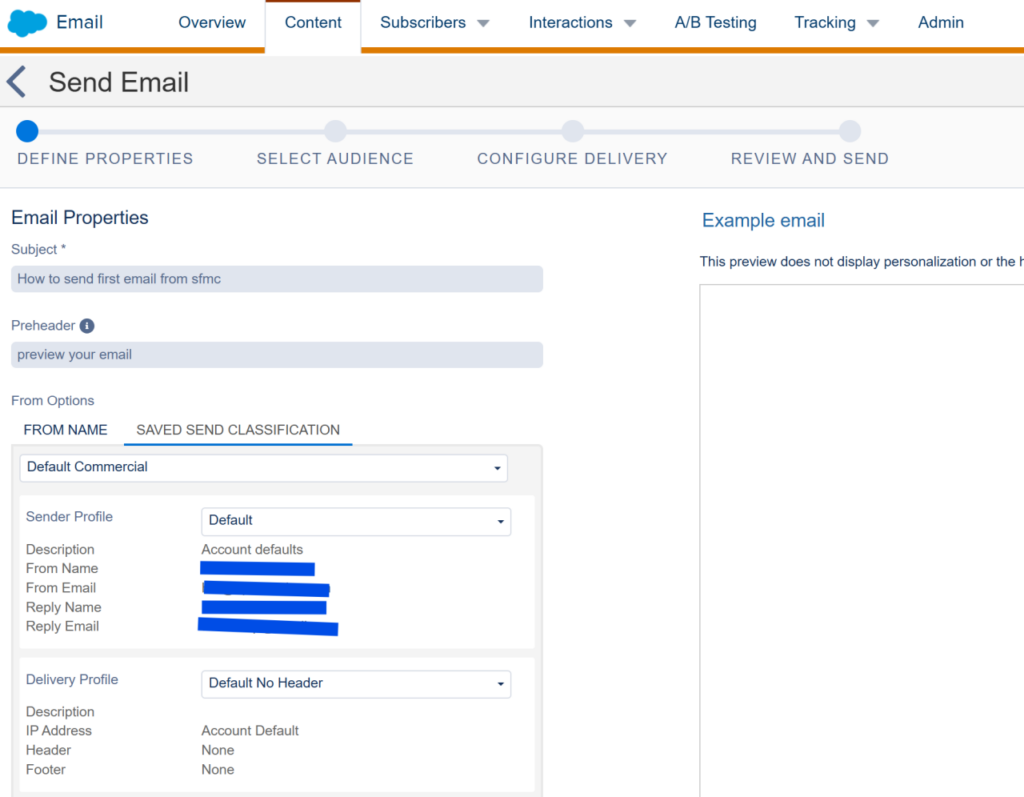
Task: Click the CONFIGURE DELIVERY step label
Action: pos(572,159)
